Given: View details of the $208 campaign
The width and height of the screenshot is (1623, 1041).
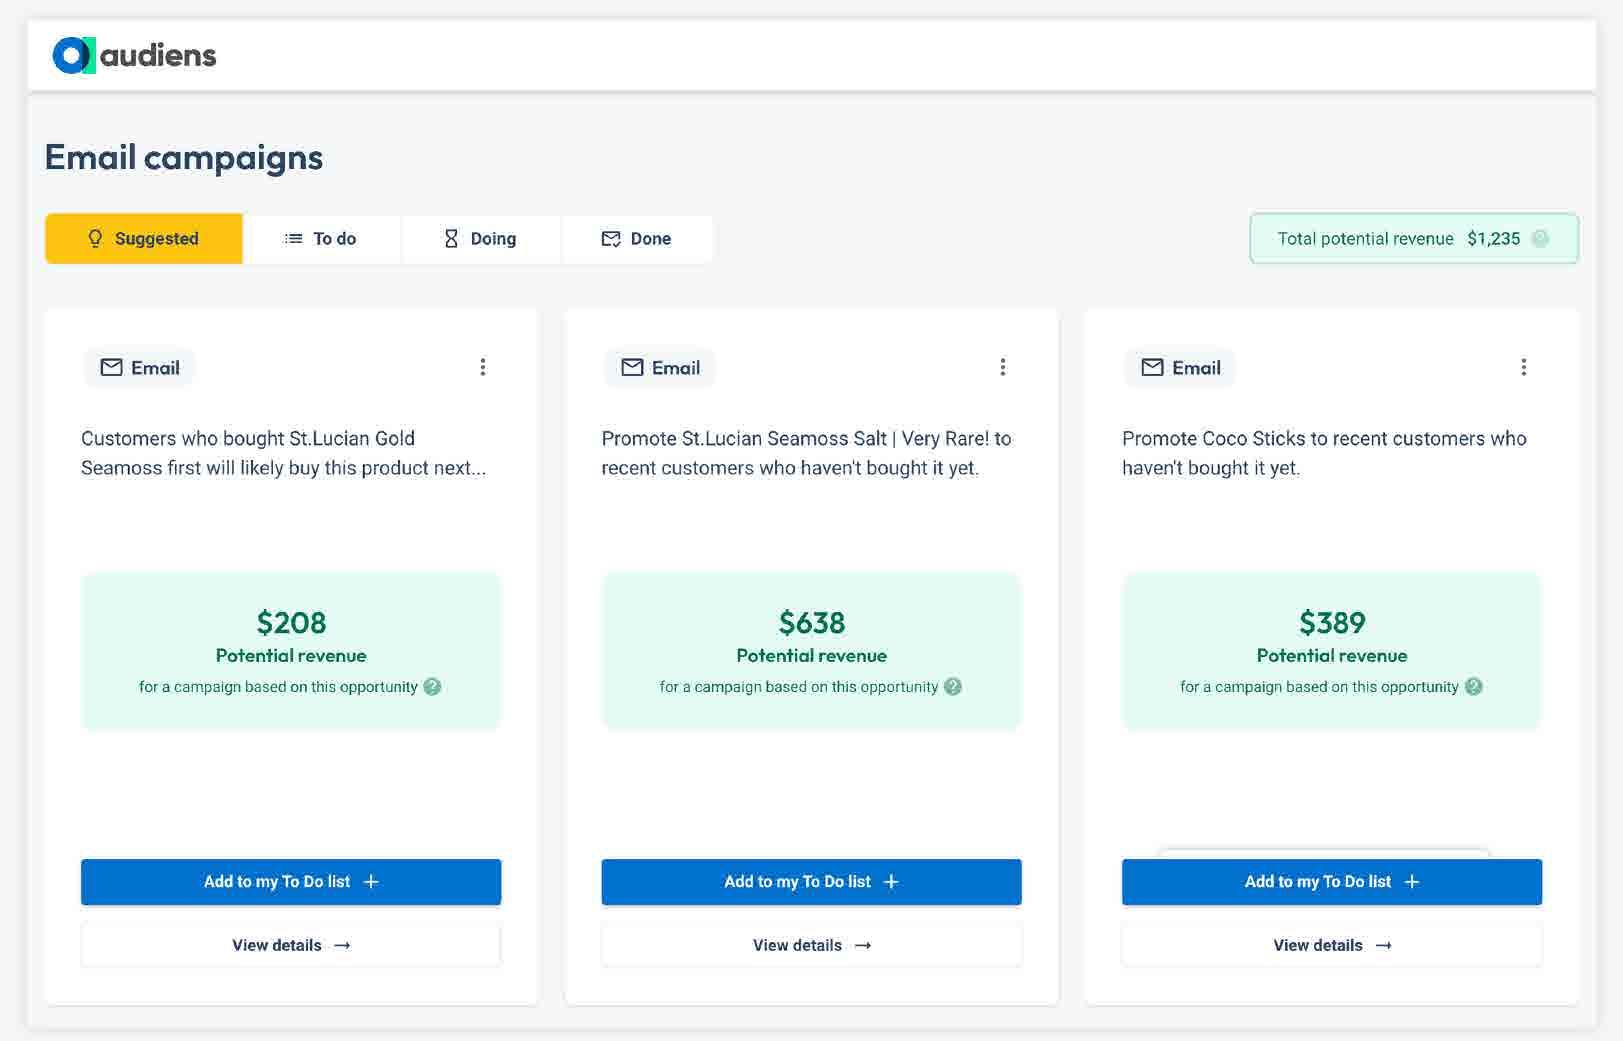Looking at the screenshot, I should point(291,945).
